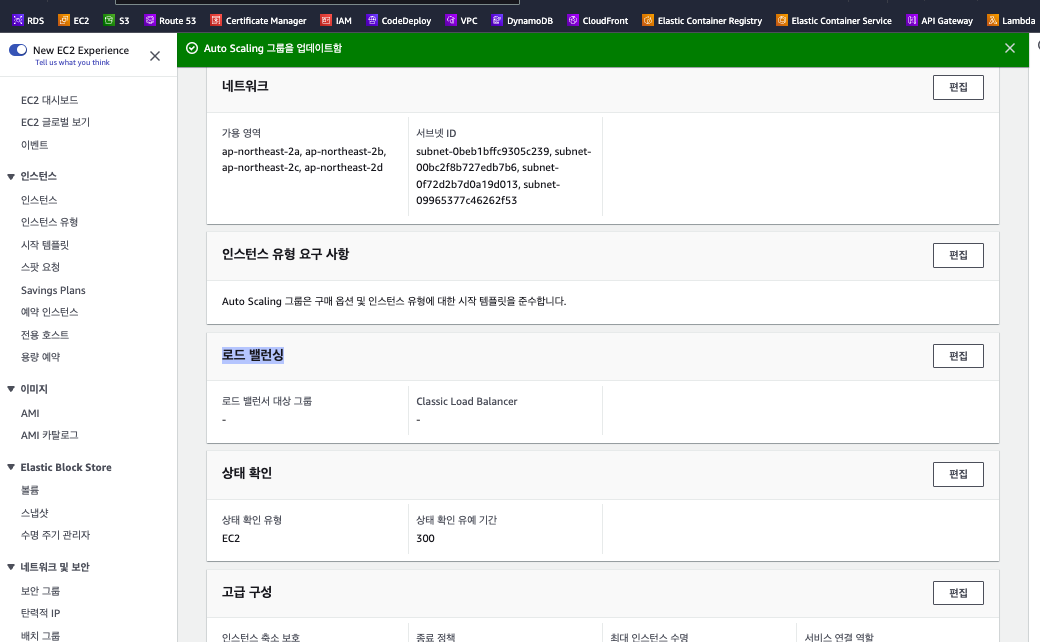
Task: Click the green success checkmark icon in banner
Action: click(192, 48)
